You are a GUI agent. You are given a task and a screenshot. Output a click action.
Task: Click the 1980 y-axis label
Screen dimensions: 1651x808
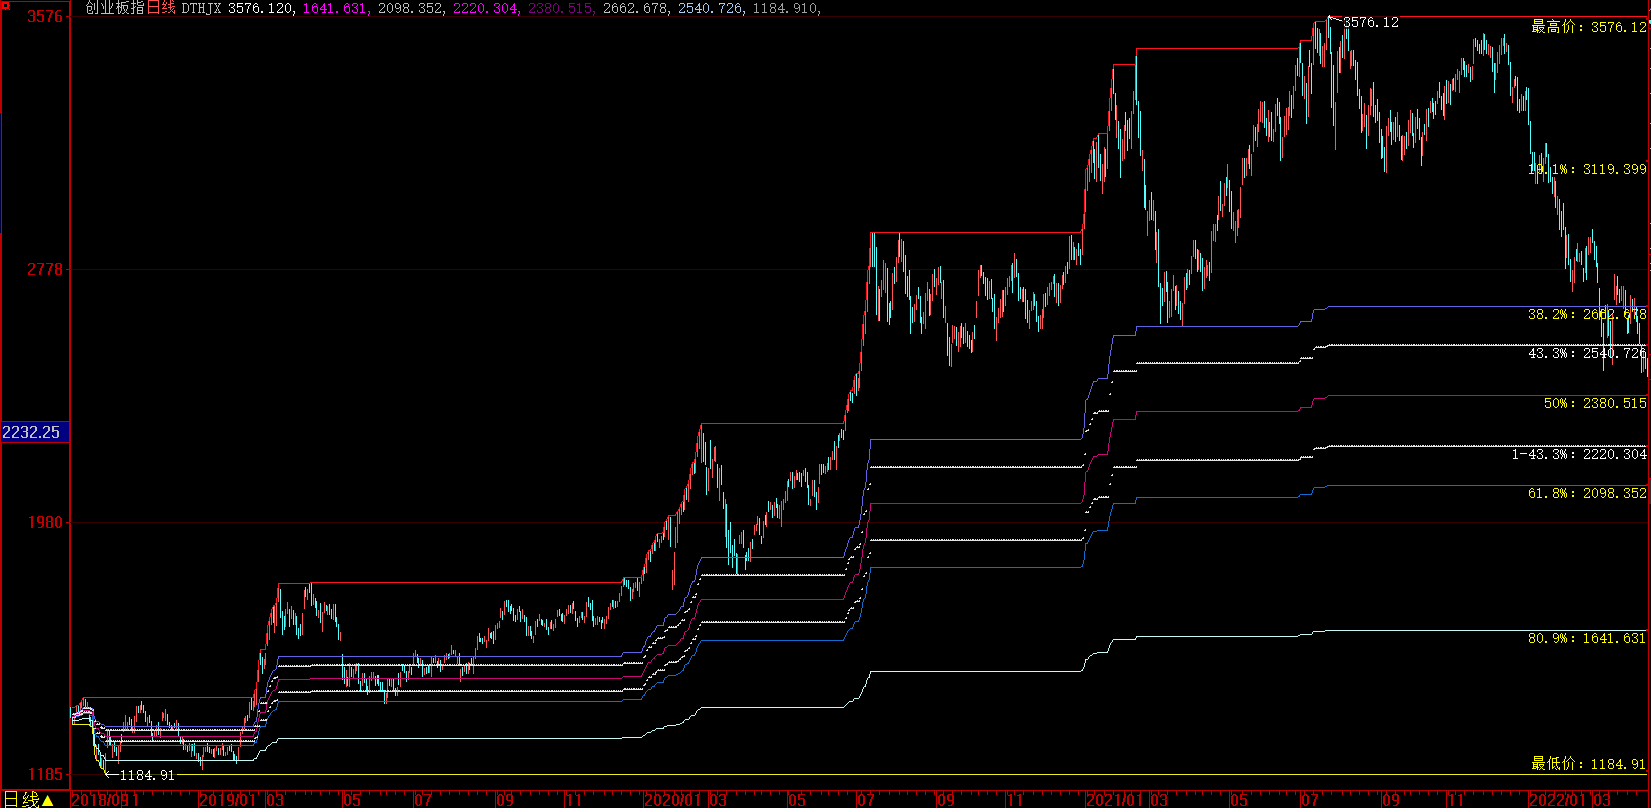pos(45,522)
